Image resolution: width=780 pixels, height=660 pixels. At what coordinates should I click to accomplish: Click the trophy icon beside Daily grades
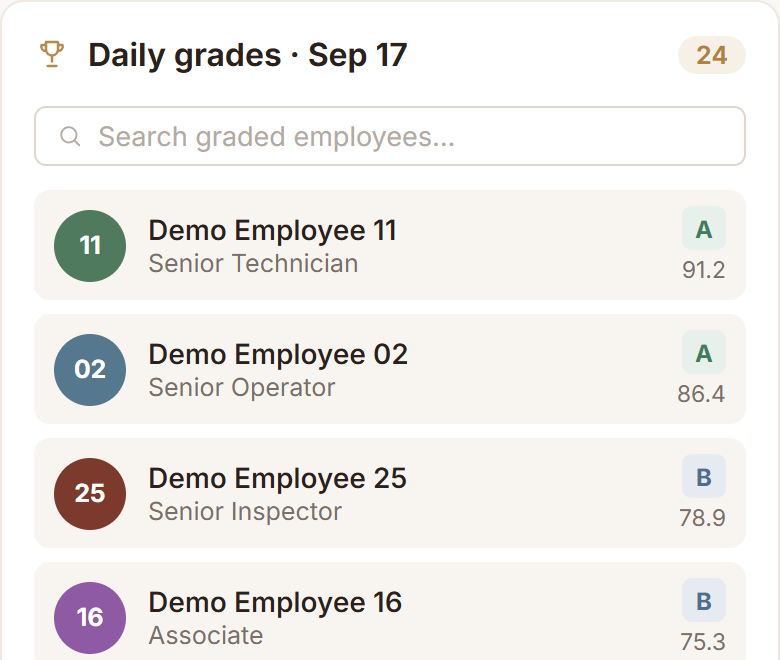click(x=52, y=54)
